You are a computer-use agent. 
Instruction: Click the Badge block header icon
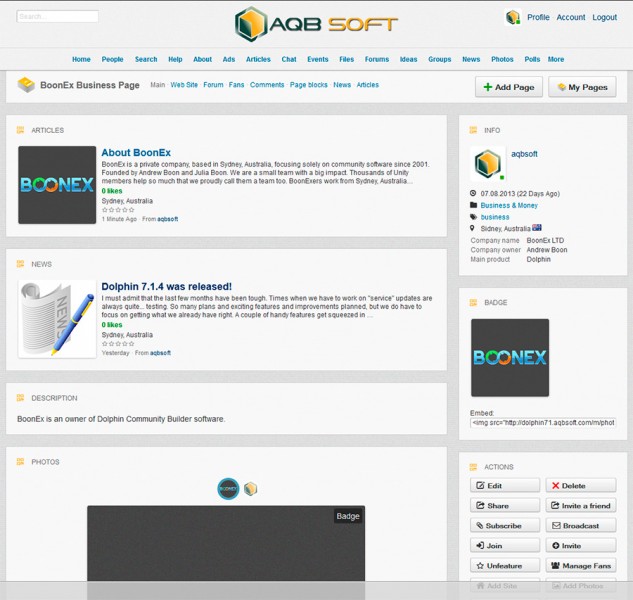(x=473, y=302)
